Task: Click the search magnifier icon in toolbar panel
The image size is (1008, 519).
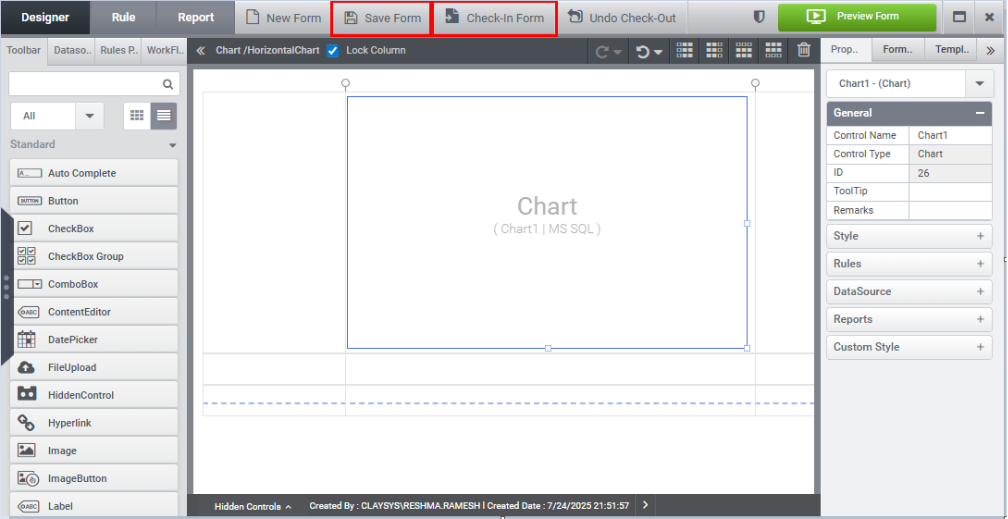Action: pos(168,85)
